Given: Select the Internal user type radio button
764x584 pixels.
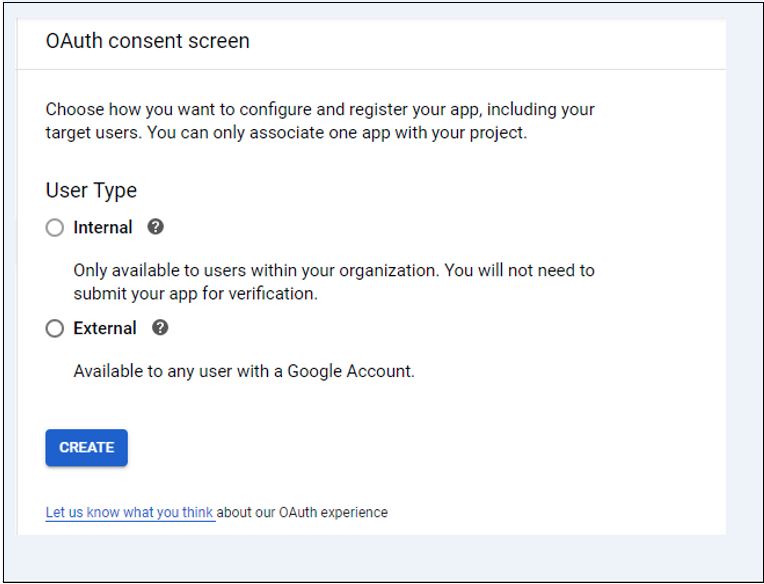Looking at the screenshot, I should 54,228.
